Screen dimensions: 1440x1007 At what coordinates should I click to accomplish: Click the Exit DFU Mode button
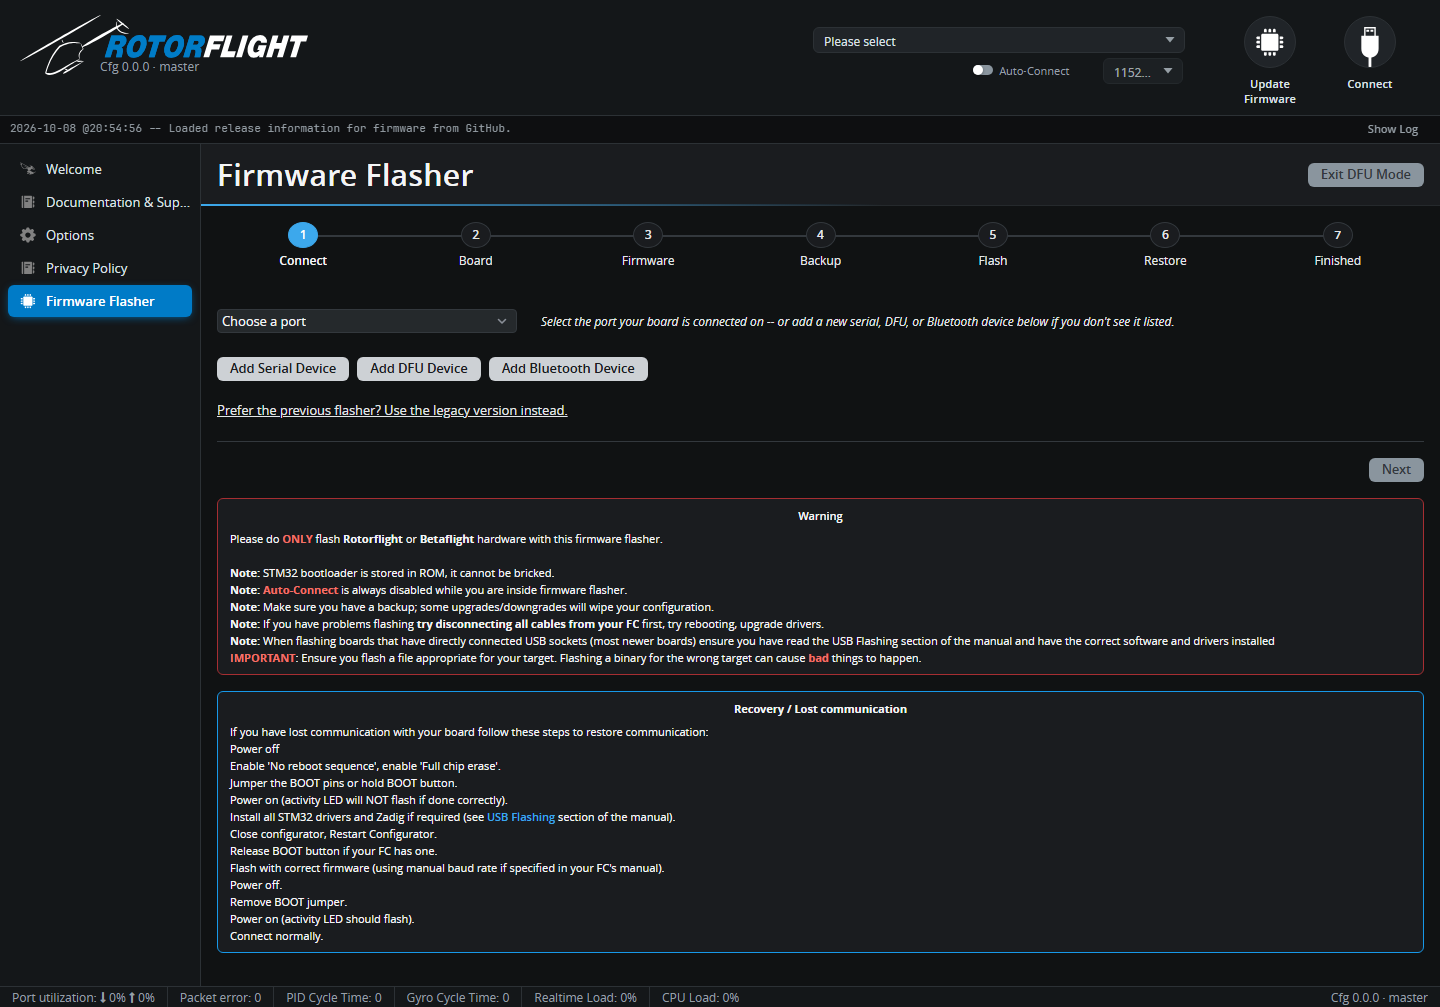[x=1365, y=175]
